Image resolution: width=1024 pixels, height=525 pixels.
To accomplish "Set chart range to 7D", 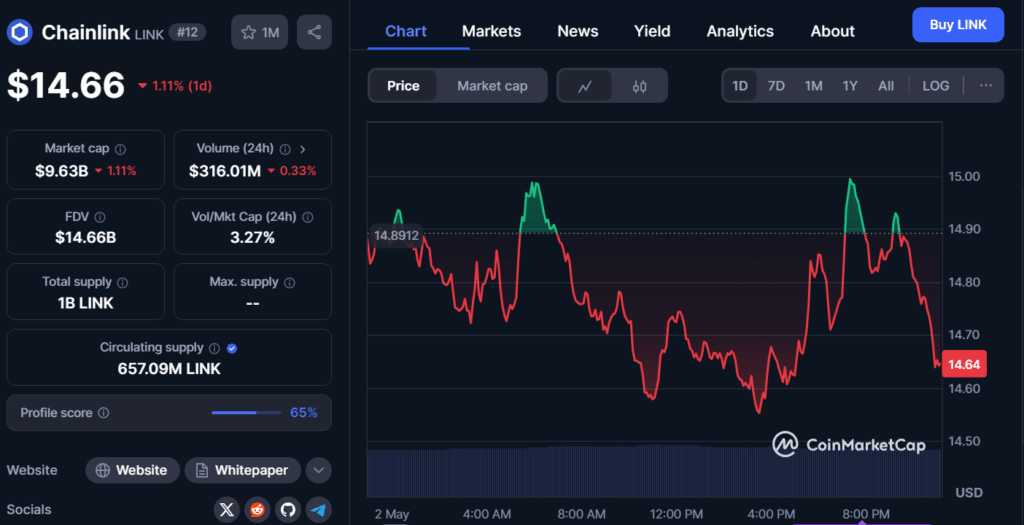I will click(776, 86).
